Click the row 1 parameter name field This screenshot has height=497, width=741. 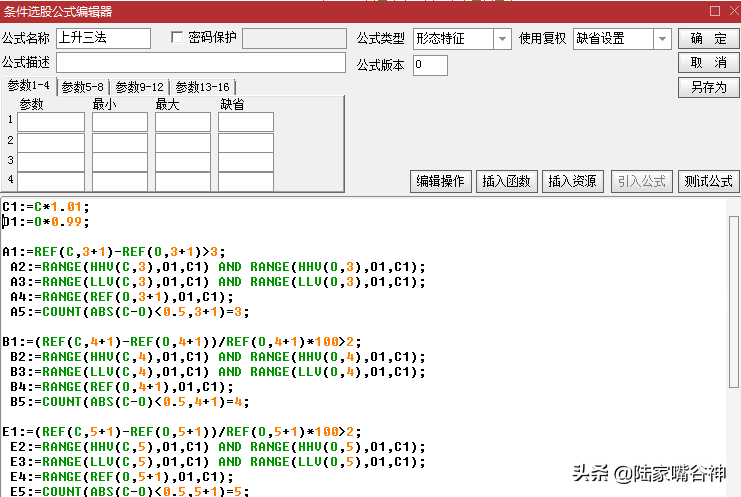point(51,122)
